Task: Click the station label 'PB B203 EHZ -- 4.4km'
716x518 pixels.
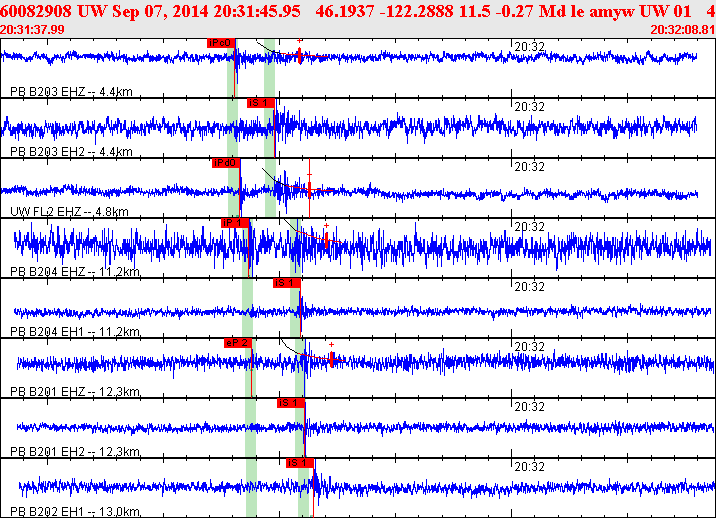Action: coord(71,92)
